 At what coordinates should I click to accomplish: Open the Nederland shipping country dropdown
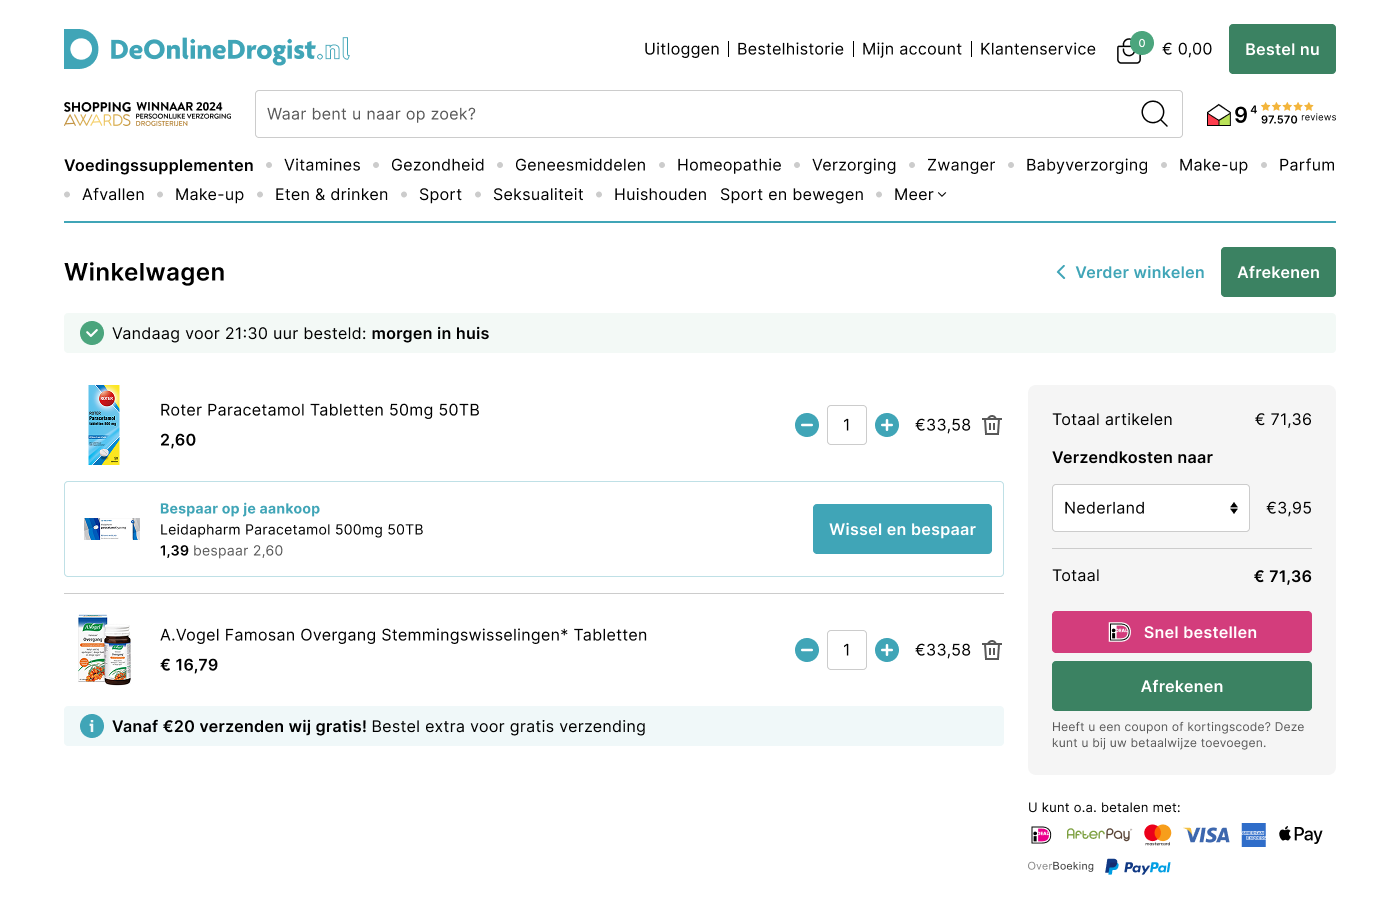click(x=1151, y=508)
